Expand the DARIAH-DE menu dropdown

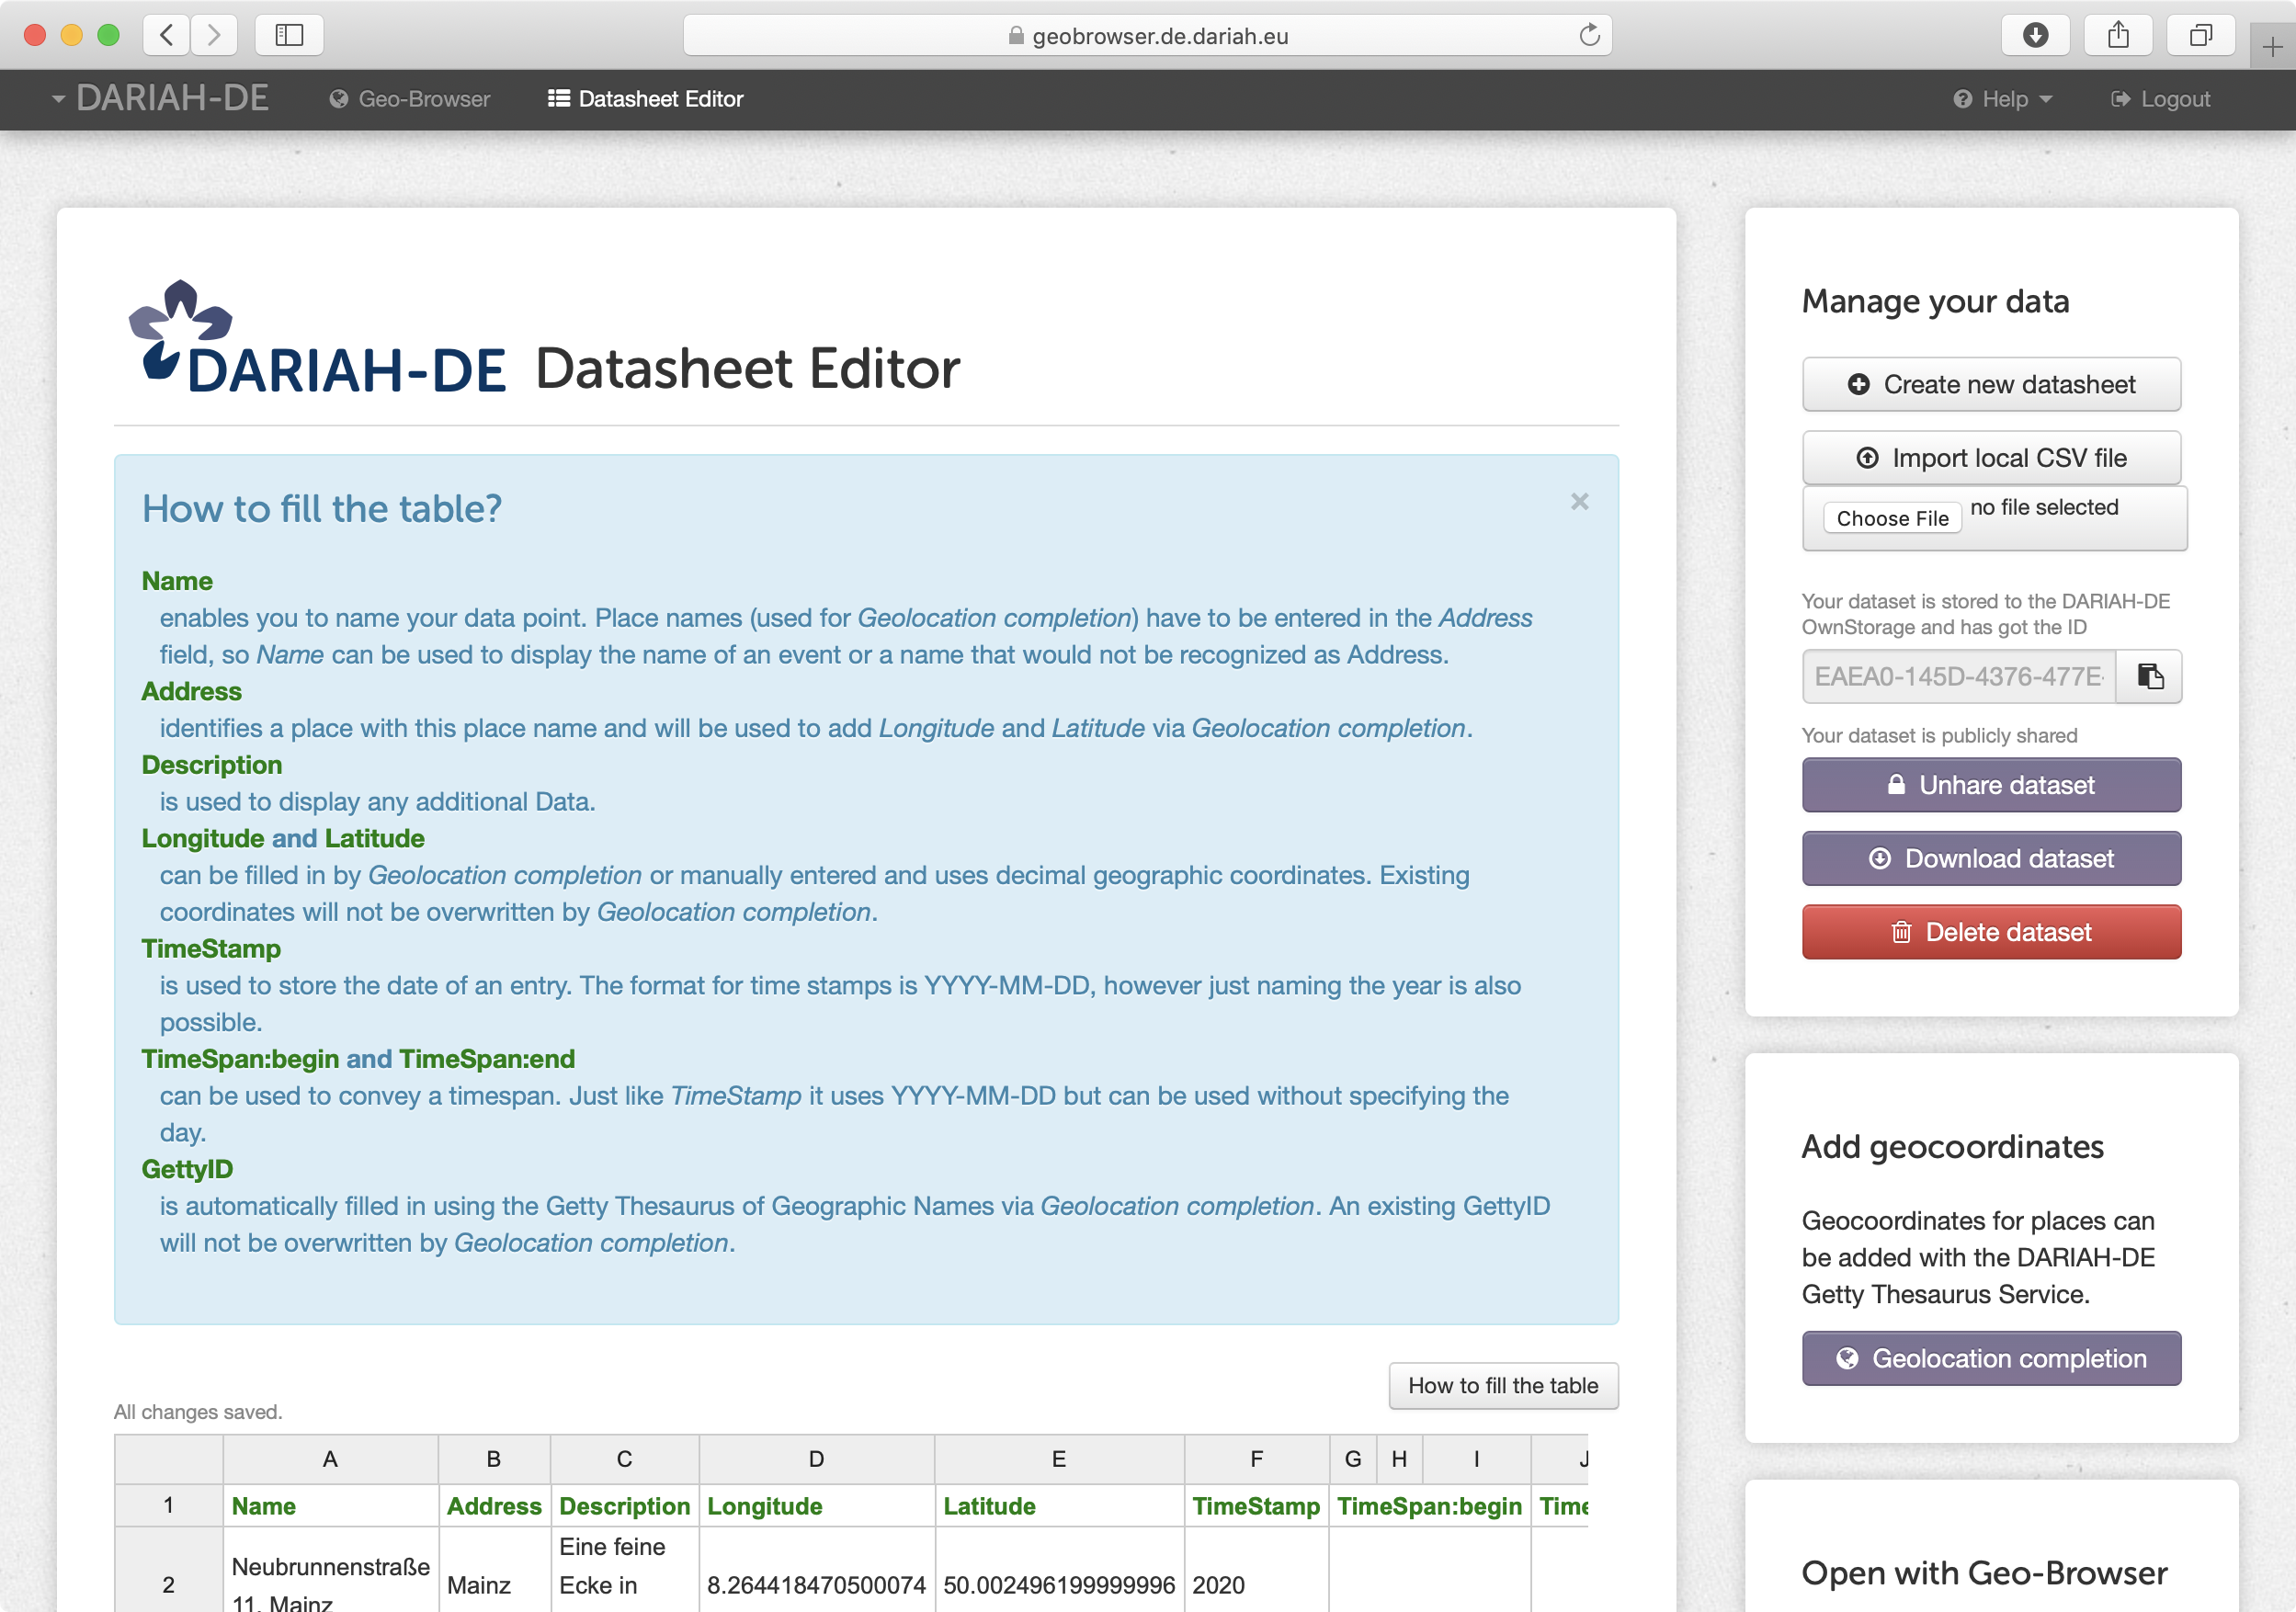[x=159, y=99]
